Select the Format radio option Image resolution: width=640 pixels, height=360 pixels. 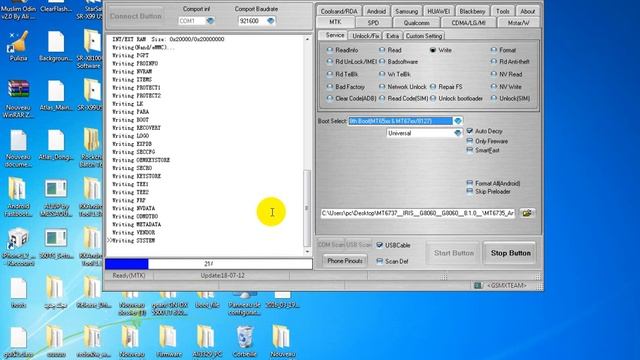(503, 50)
